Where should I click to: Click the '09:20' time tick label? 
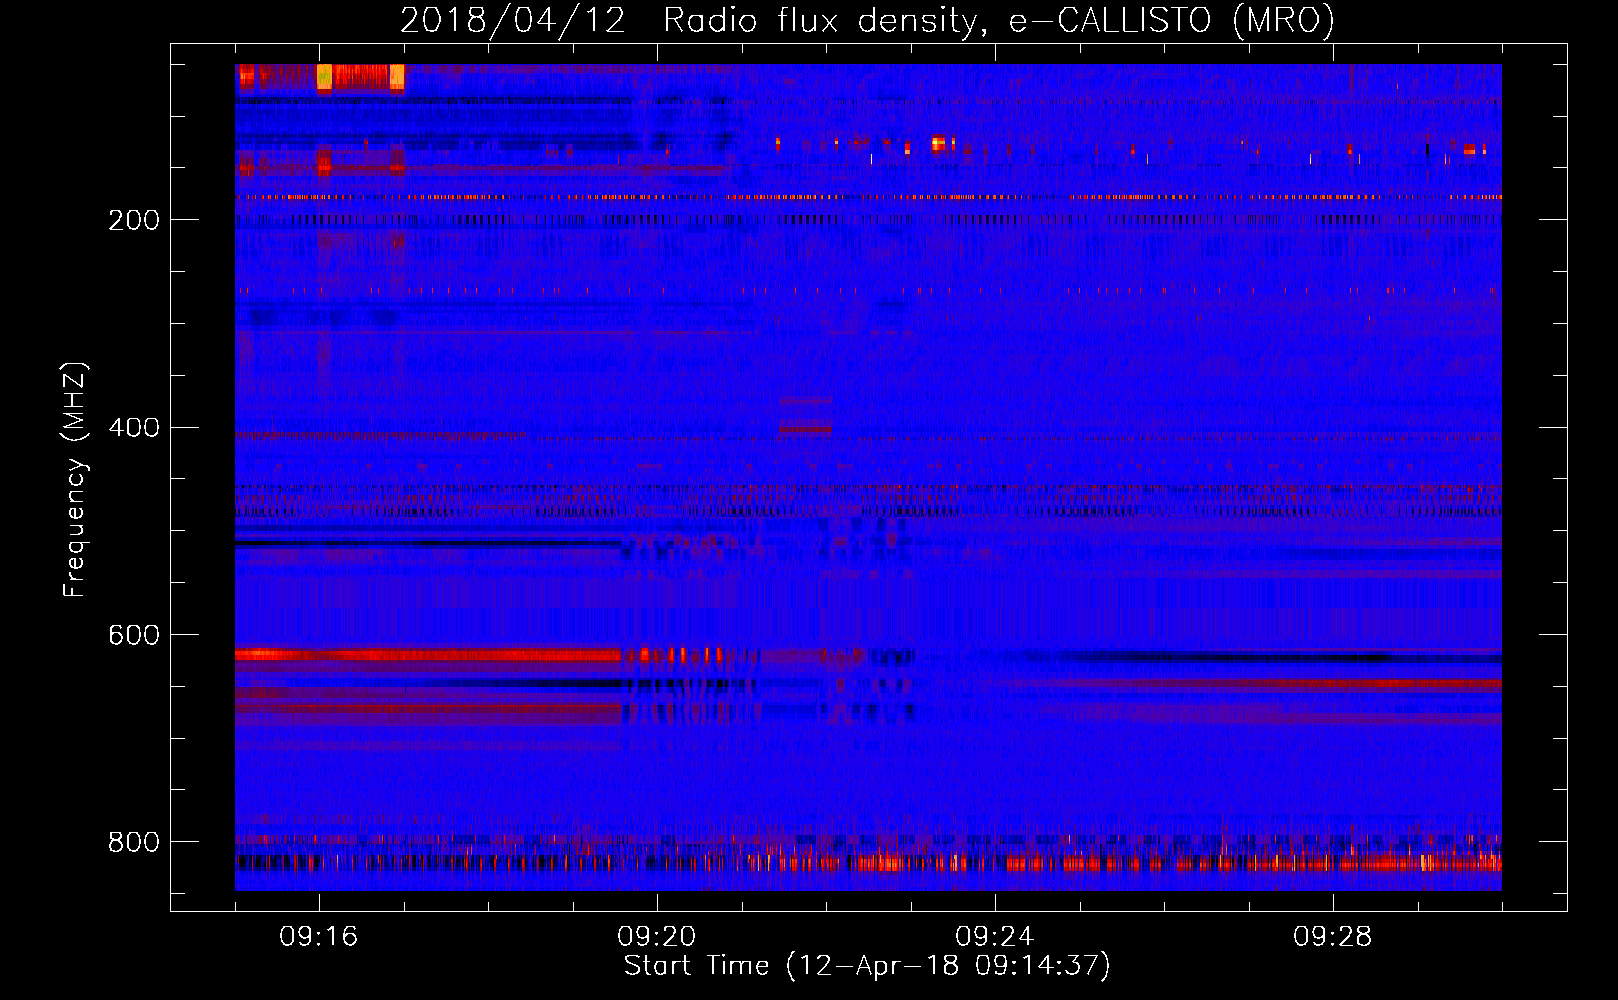tap(657, 937)
